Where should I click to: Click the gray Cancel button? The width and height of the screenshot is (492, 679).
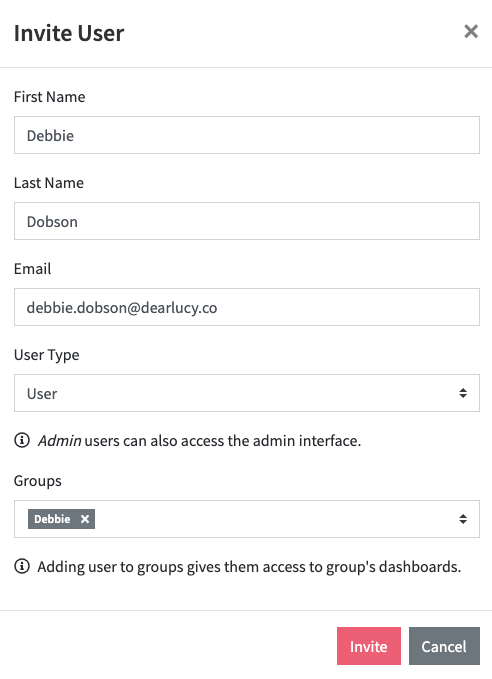(444, 646)
